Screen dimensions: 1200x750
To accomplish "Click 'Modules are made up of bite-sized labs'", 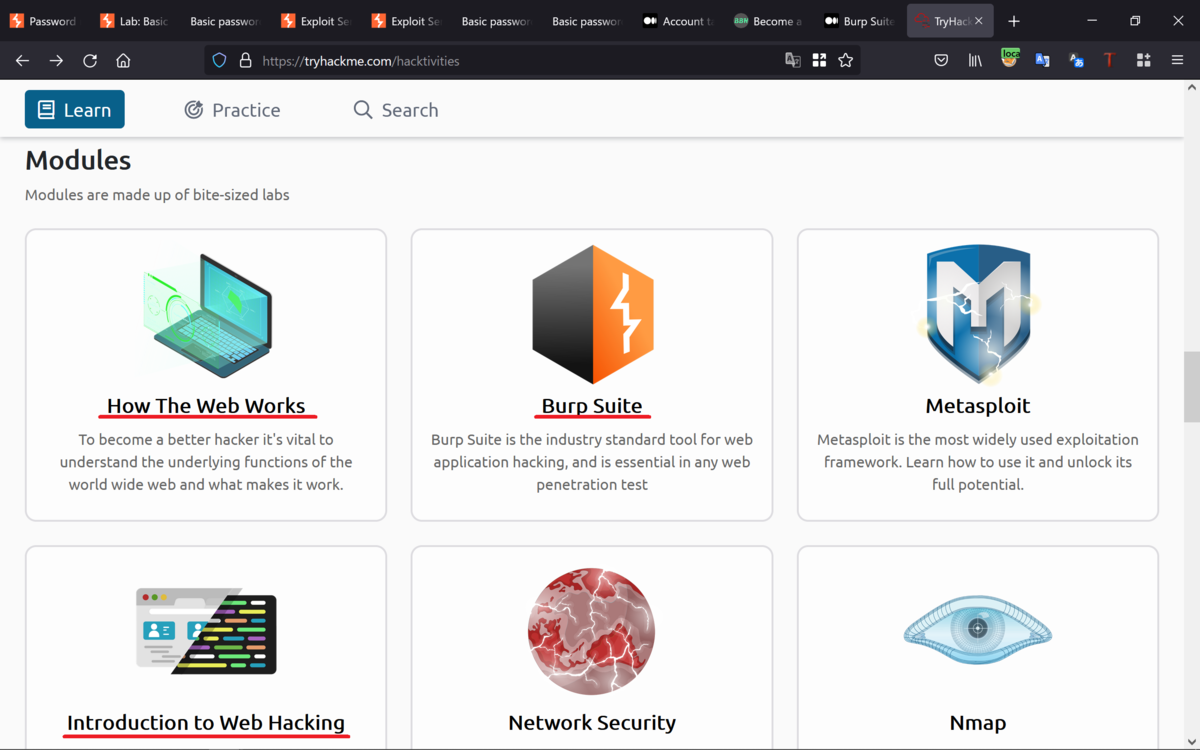I will (x=157, y=195).
